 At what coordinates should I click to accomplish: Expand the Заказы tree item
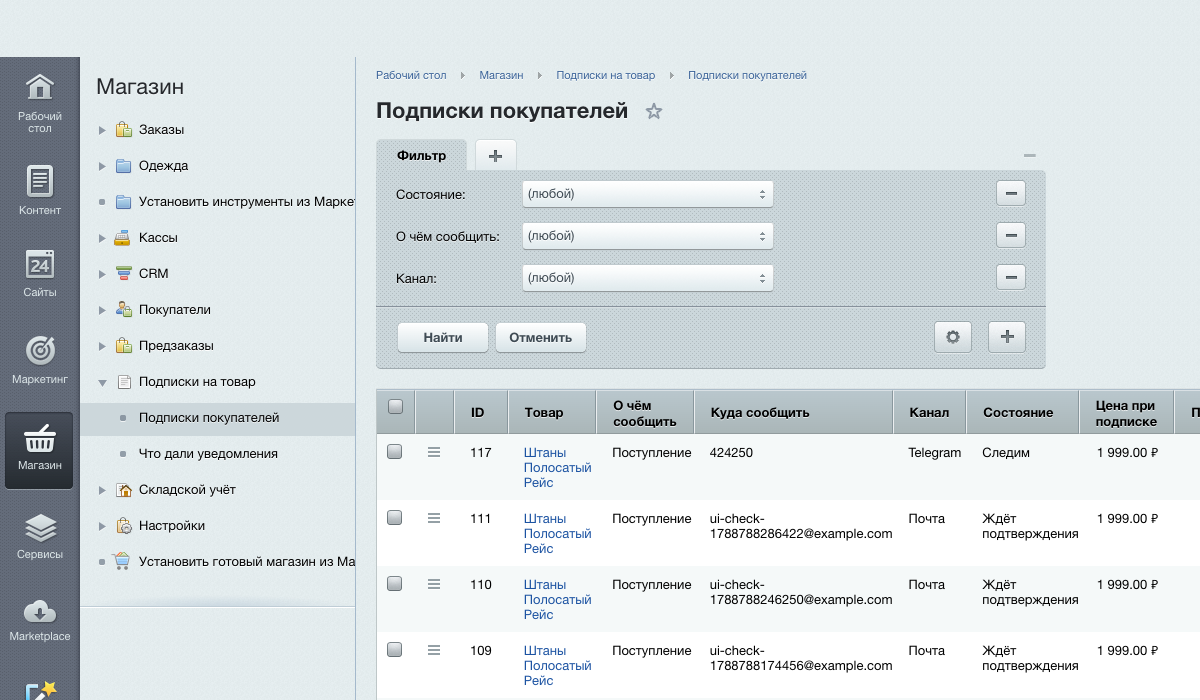click(102, 130)
